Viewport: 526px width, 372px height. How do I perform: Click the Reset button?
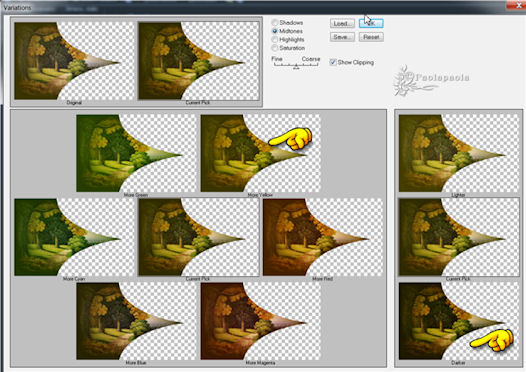(x=371, y=37)
